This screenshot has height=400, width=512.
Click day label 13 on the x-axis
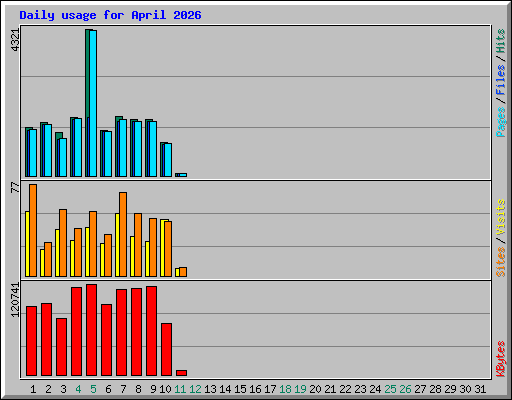(x=210, y=389)
